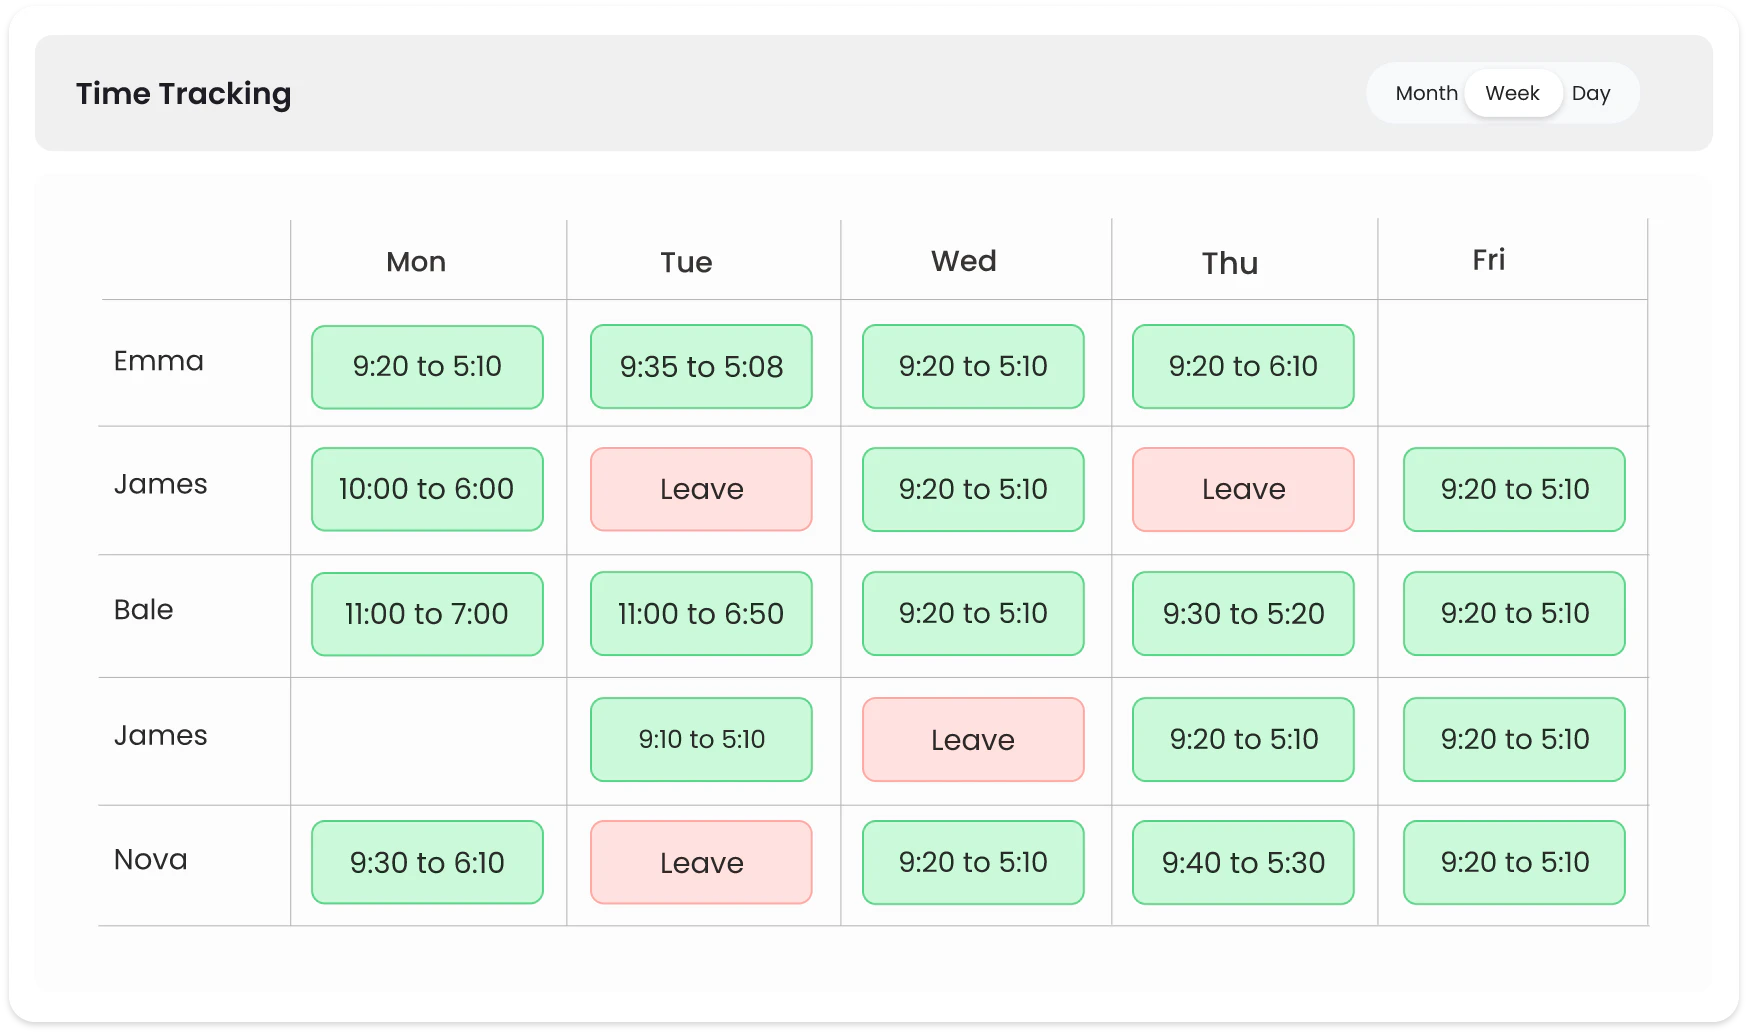Click Nova's Tuesday Leave entry

701,862
